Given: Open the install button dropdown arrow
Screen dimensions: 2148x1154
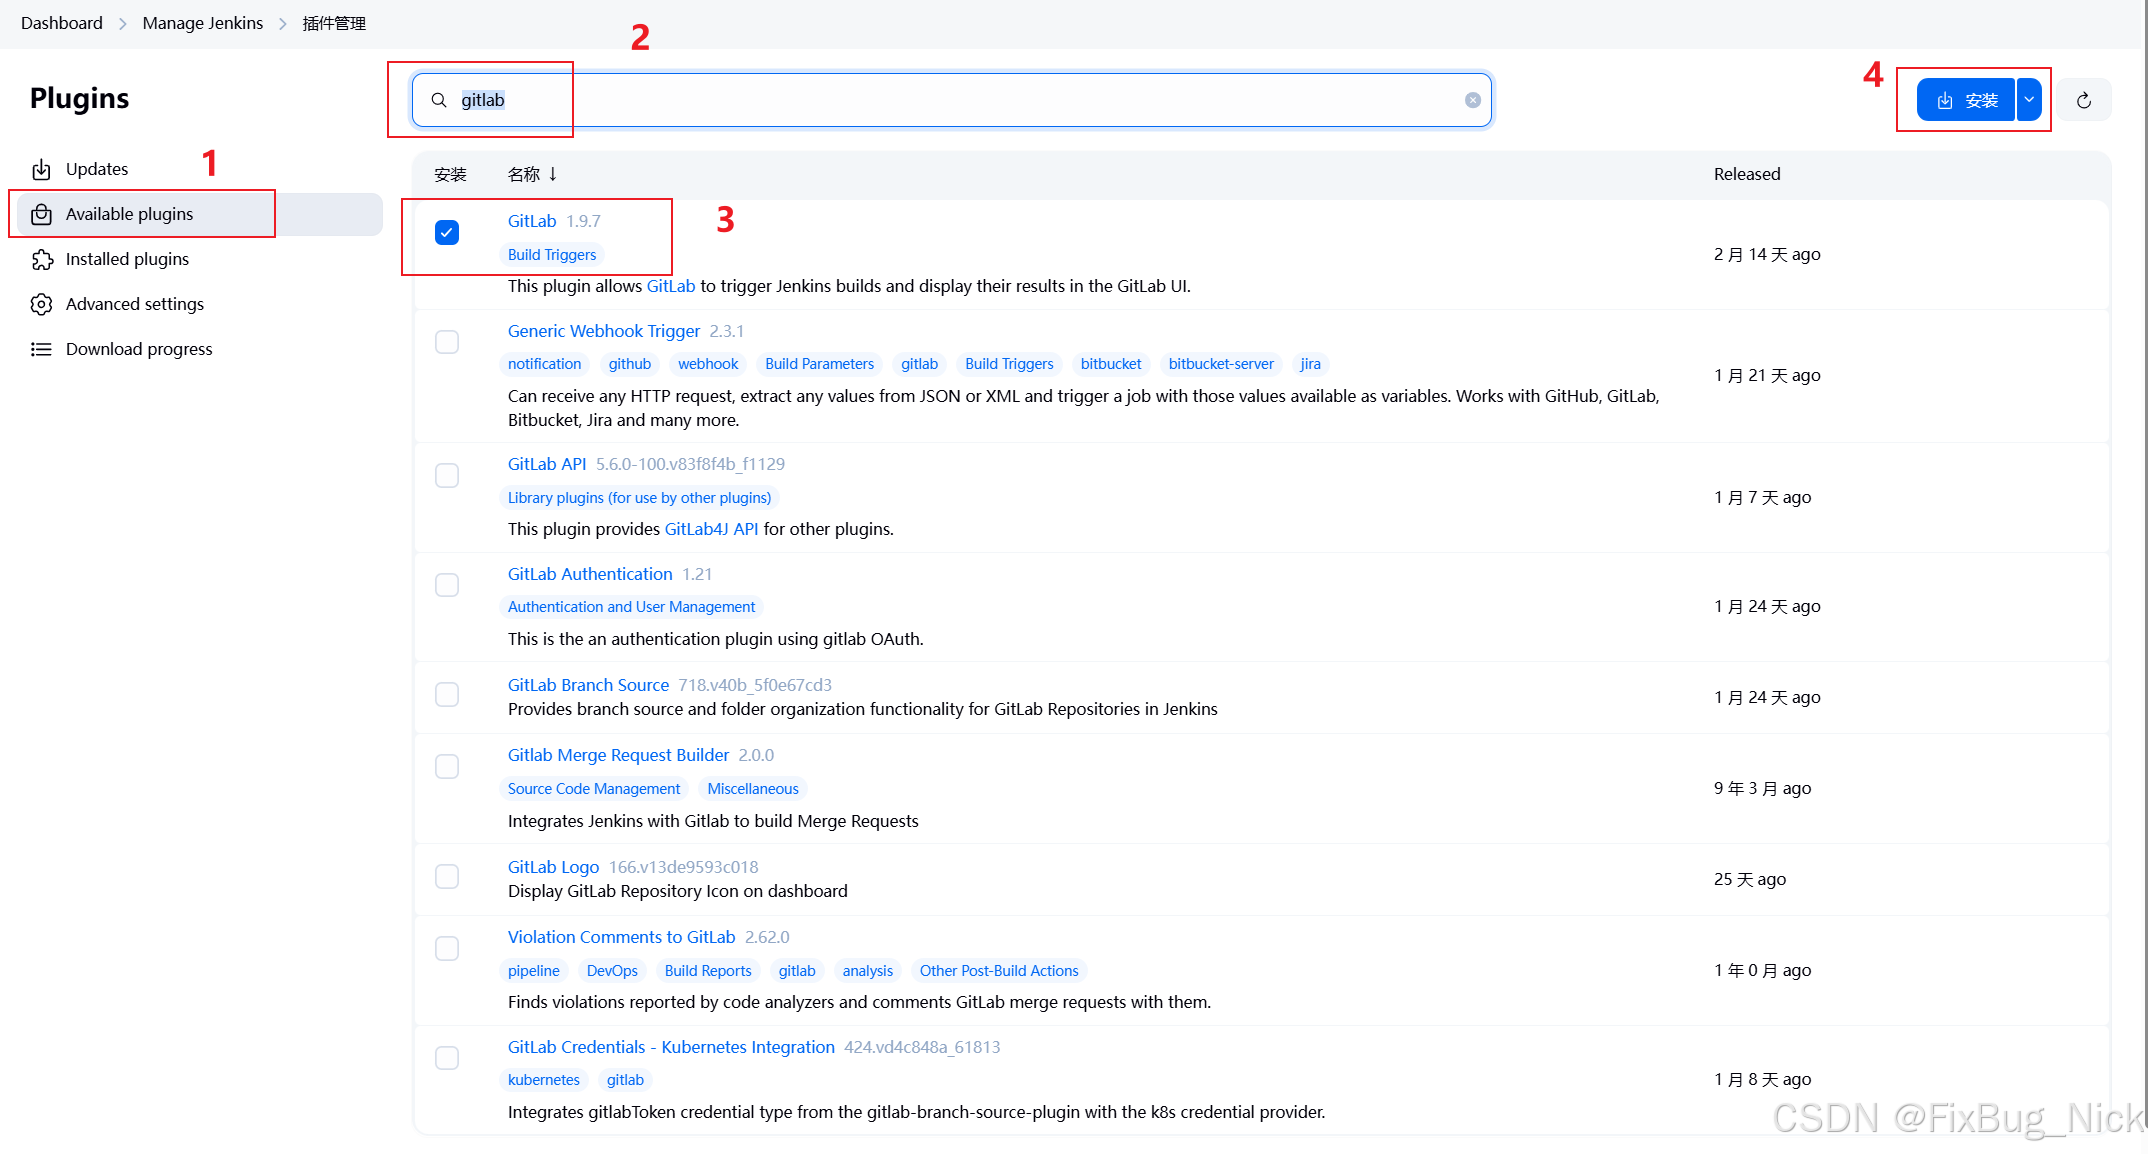Looking at the screenshot, I should (2029, 100).
